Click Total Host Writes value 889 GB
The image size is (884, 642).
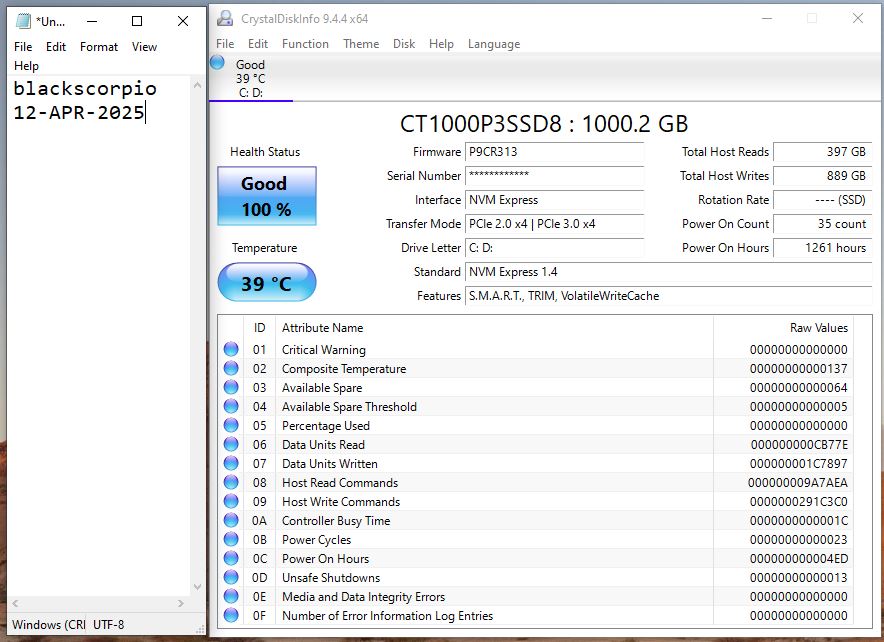(x=823, y=176)
